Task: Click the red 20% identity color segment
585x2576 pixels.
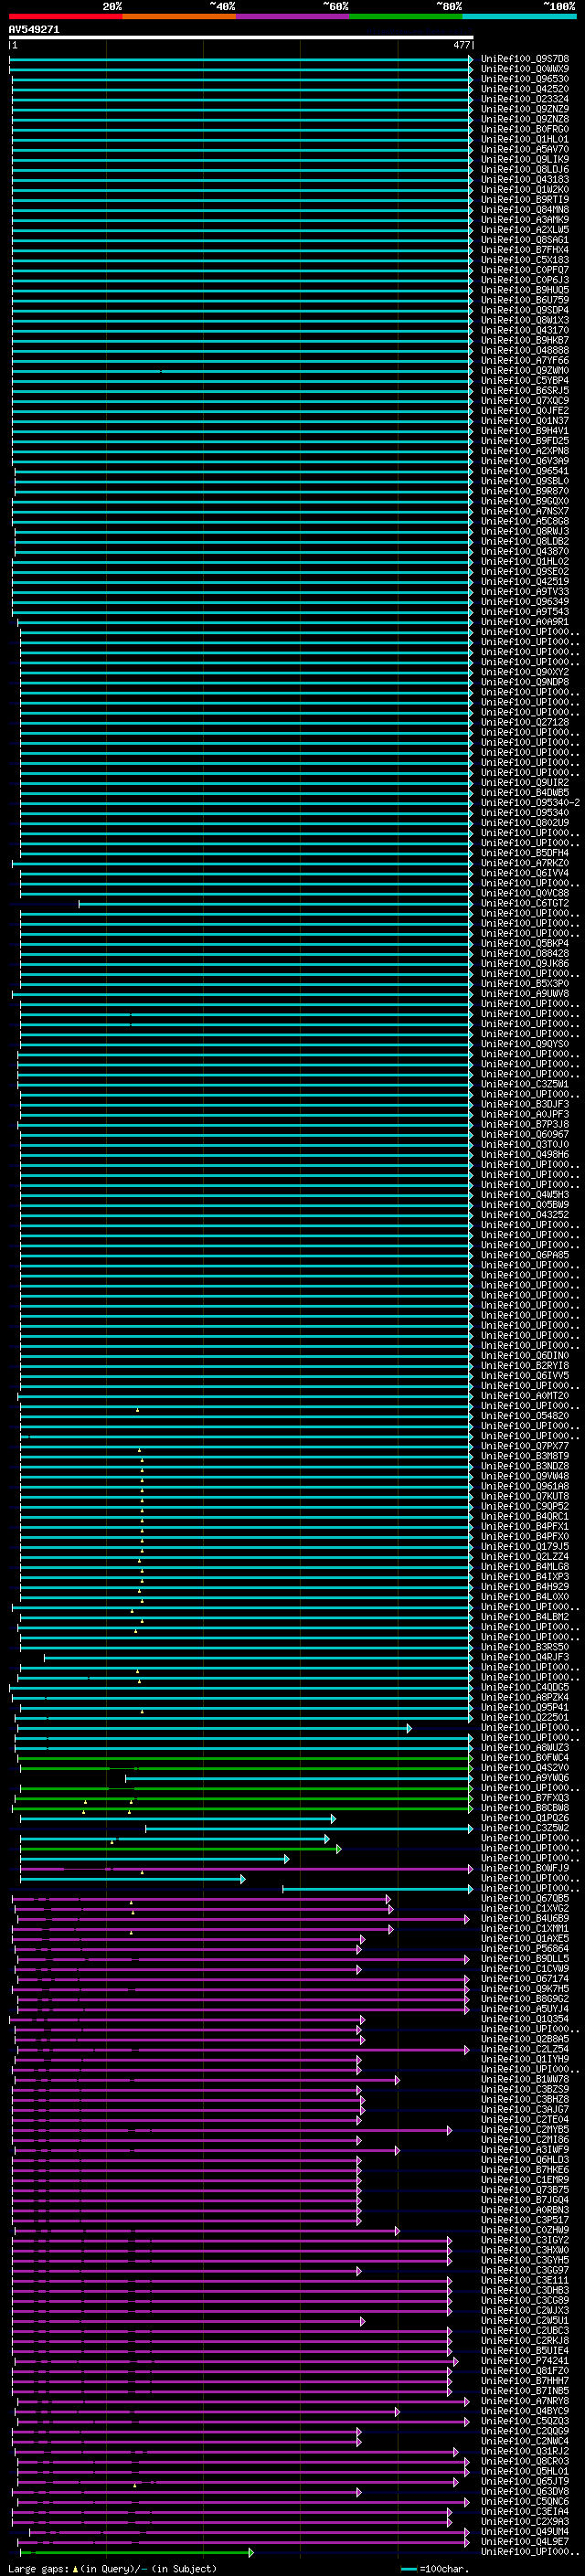Action: tap(65, 17)
